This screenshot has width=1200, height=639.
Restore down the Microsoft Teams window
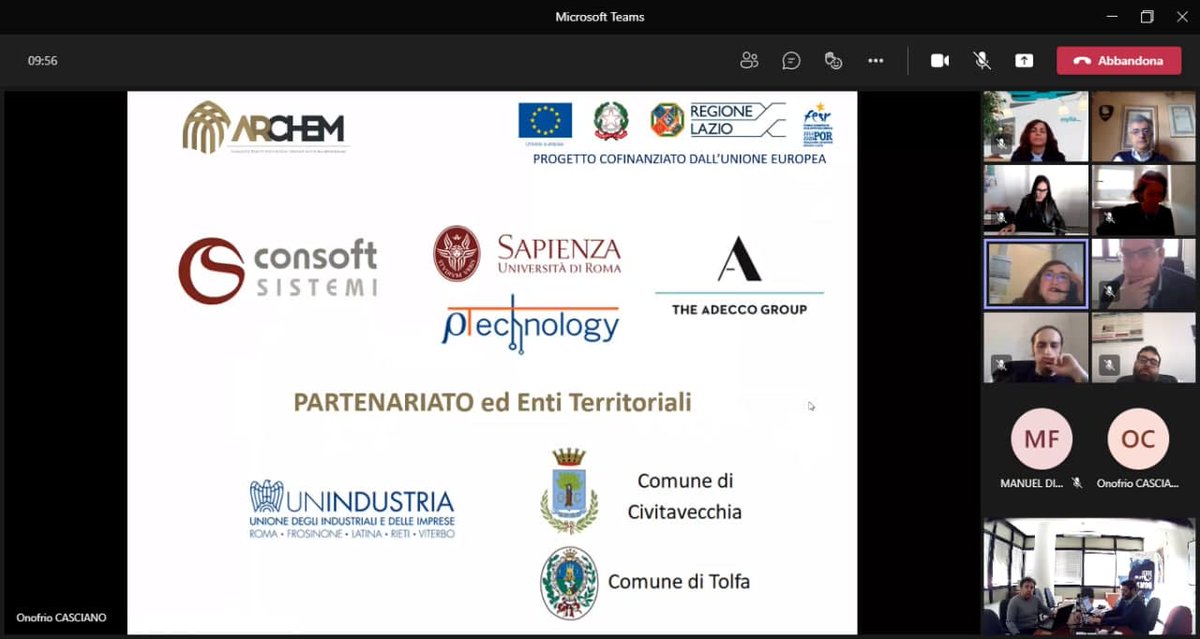pos(1147,17)
